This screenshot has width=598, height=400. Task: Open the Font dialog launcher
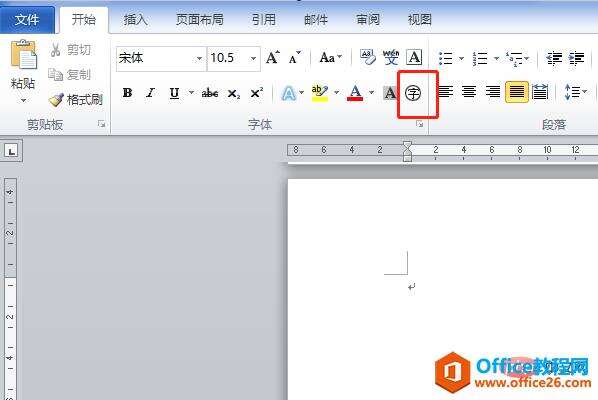tap(420, 124)
